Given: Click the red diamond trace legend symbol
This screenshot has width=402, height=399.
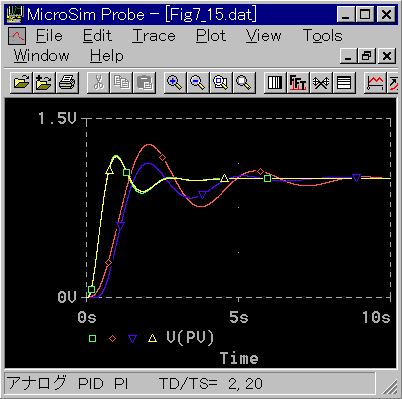Looking at the screenshot, I should [113, 339].
